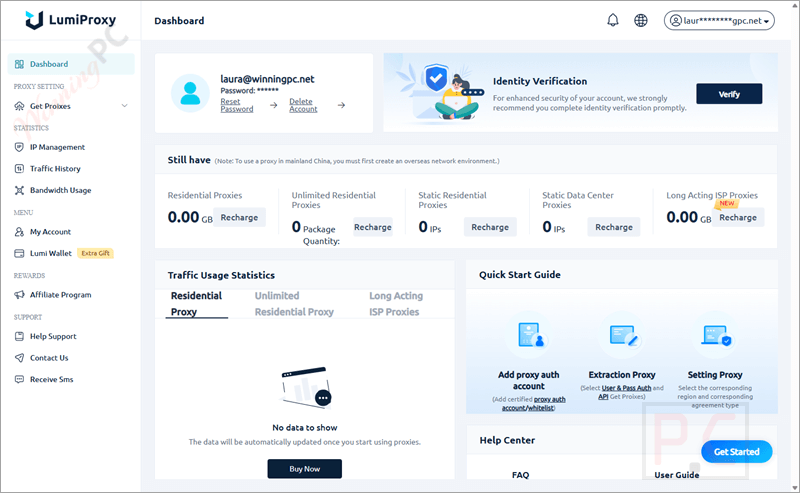The height and width of the screenshot is (493, 800).
Task: Open IP Management in the sidebar
Action: 57,147
